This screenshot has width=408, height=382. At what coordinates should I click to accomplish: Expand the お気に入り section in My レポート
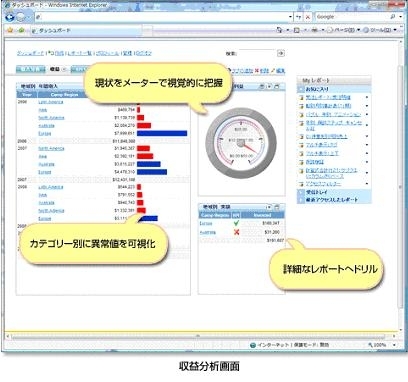(301, 89)
